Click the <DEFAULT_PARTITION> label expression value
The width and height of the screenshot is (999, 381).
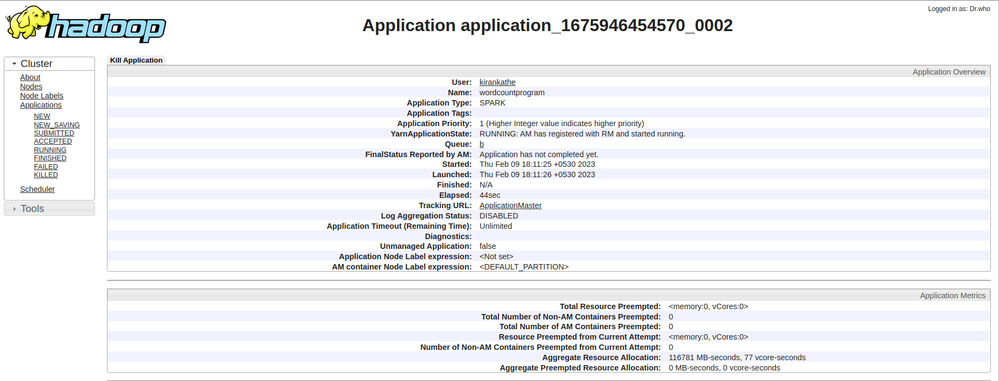[x=524, y=267]
